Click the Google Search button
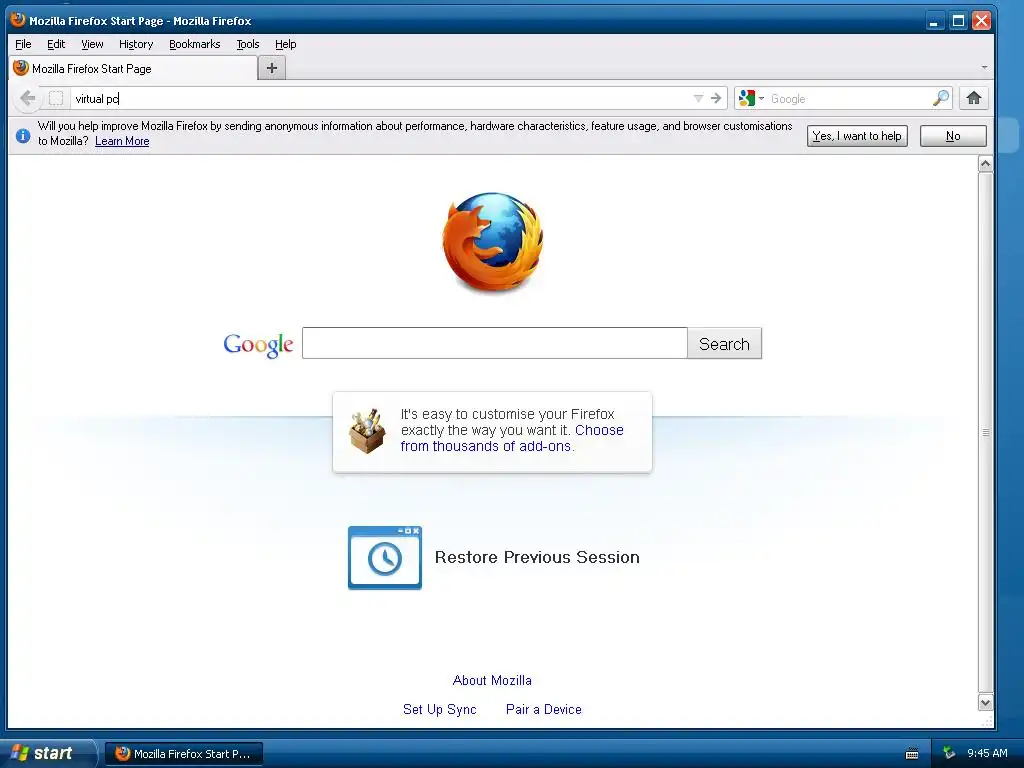 724,344
